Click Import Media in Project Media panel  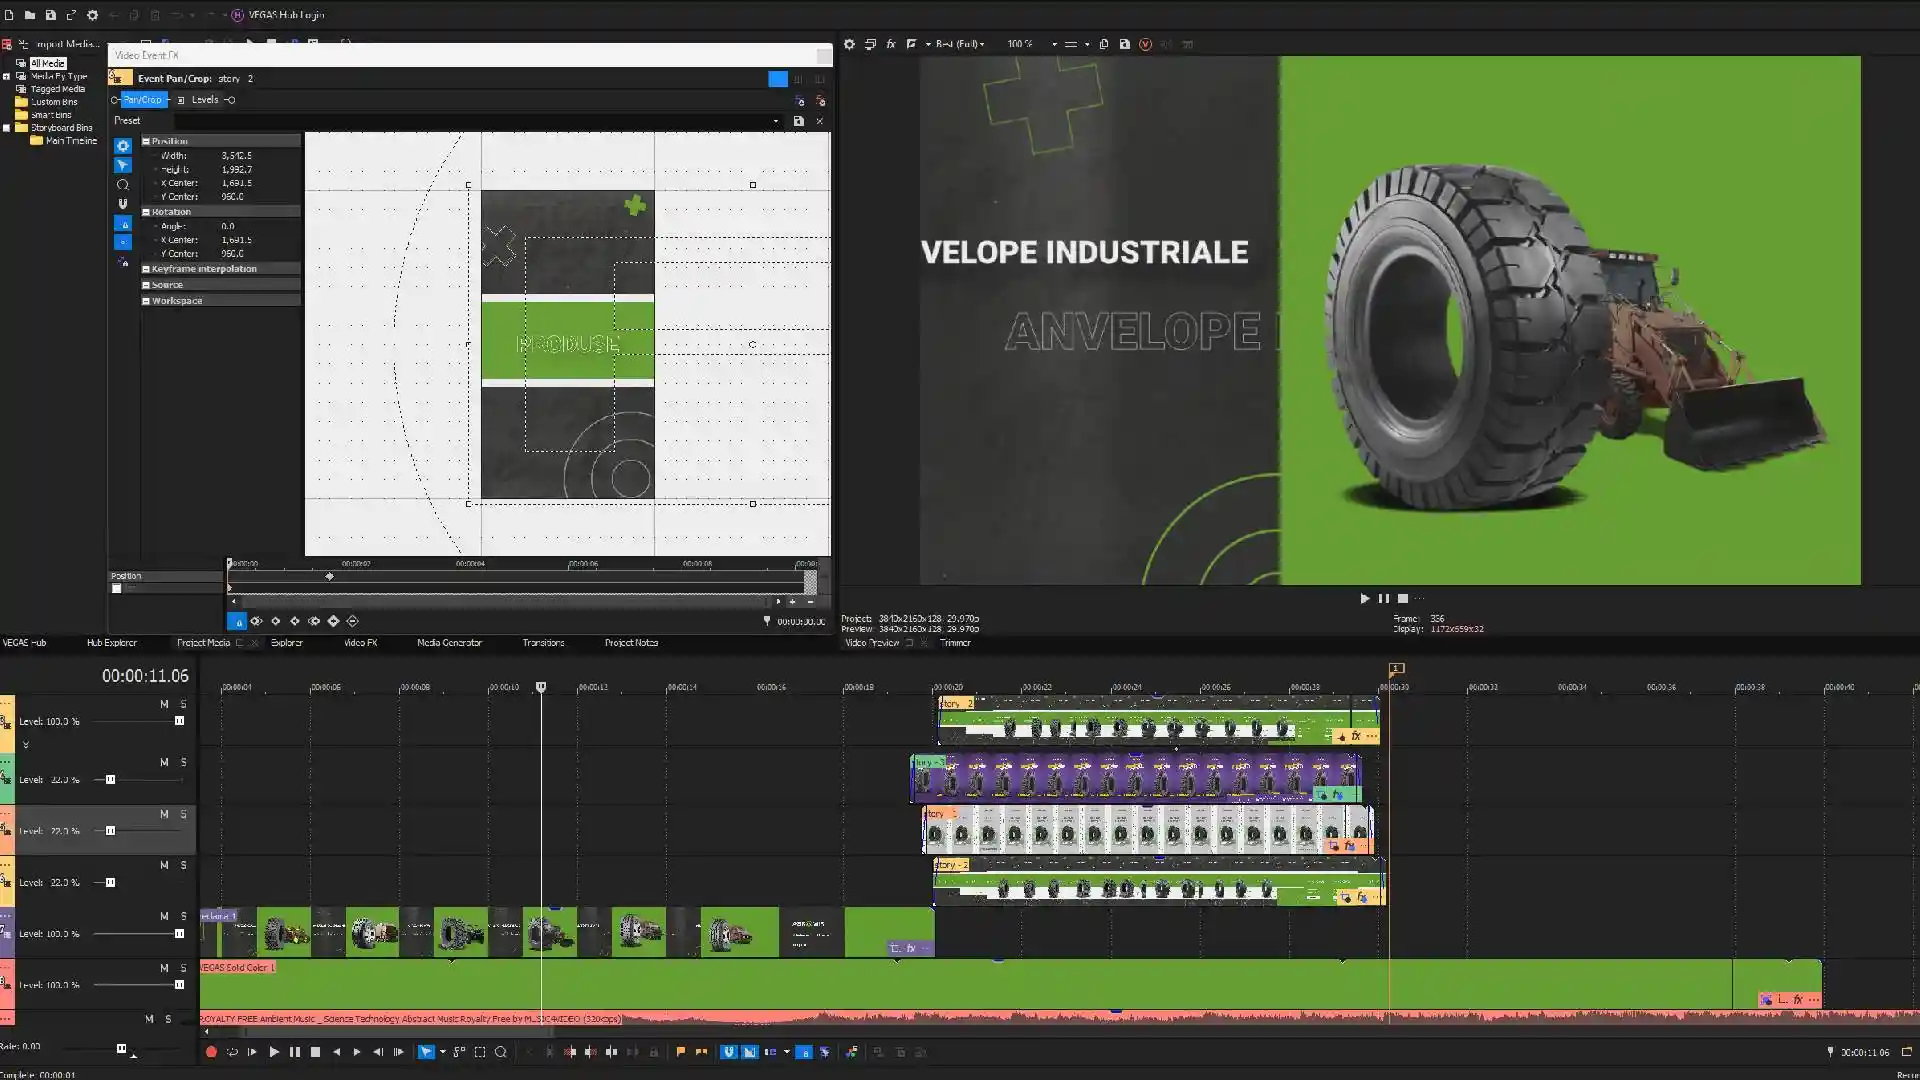(x=60, y=44)
